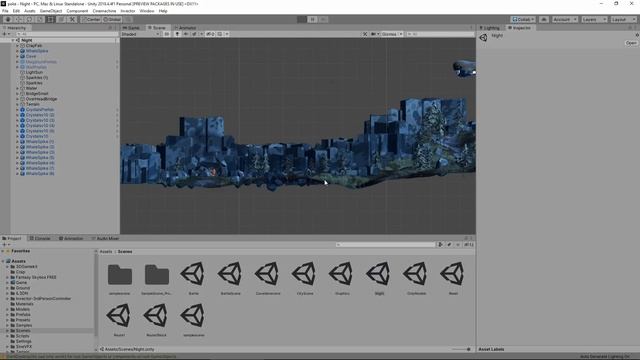The width and height of the screenshot is (640, 360).
Task: Open the Layers dropdown
Action: (x=594, y=19)
